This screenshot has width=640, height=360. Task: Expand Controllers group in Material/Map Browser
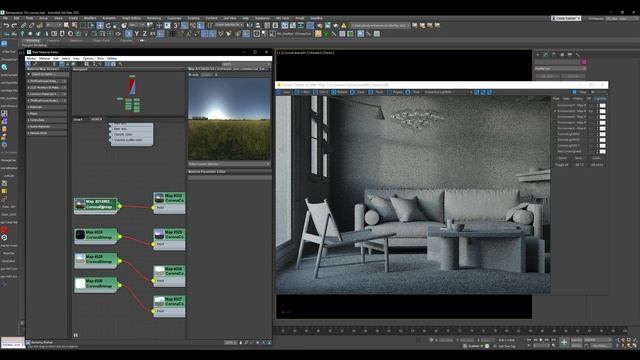pos(47,120)
